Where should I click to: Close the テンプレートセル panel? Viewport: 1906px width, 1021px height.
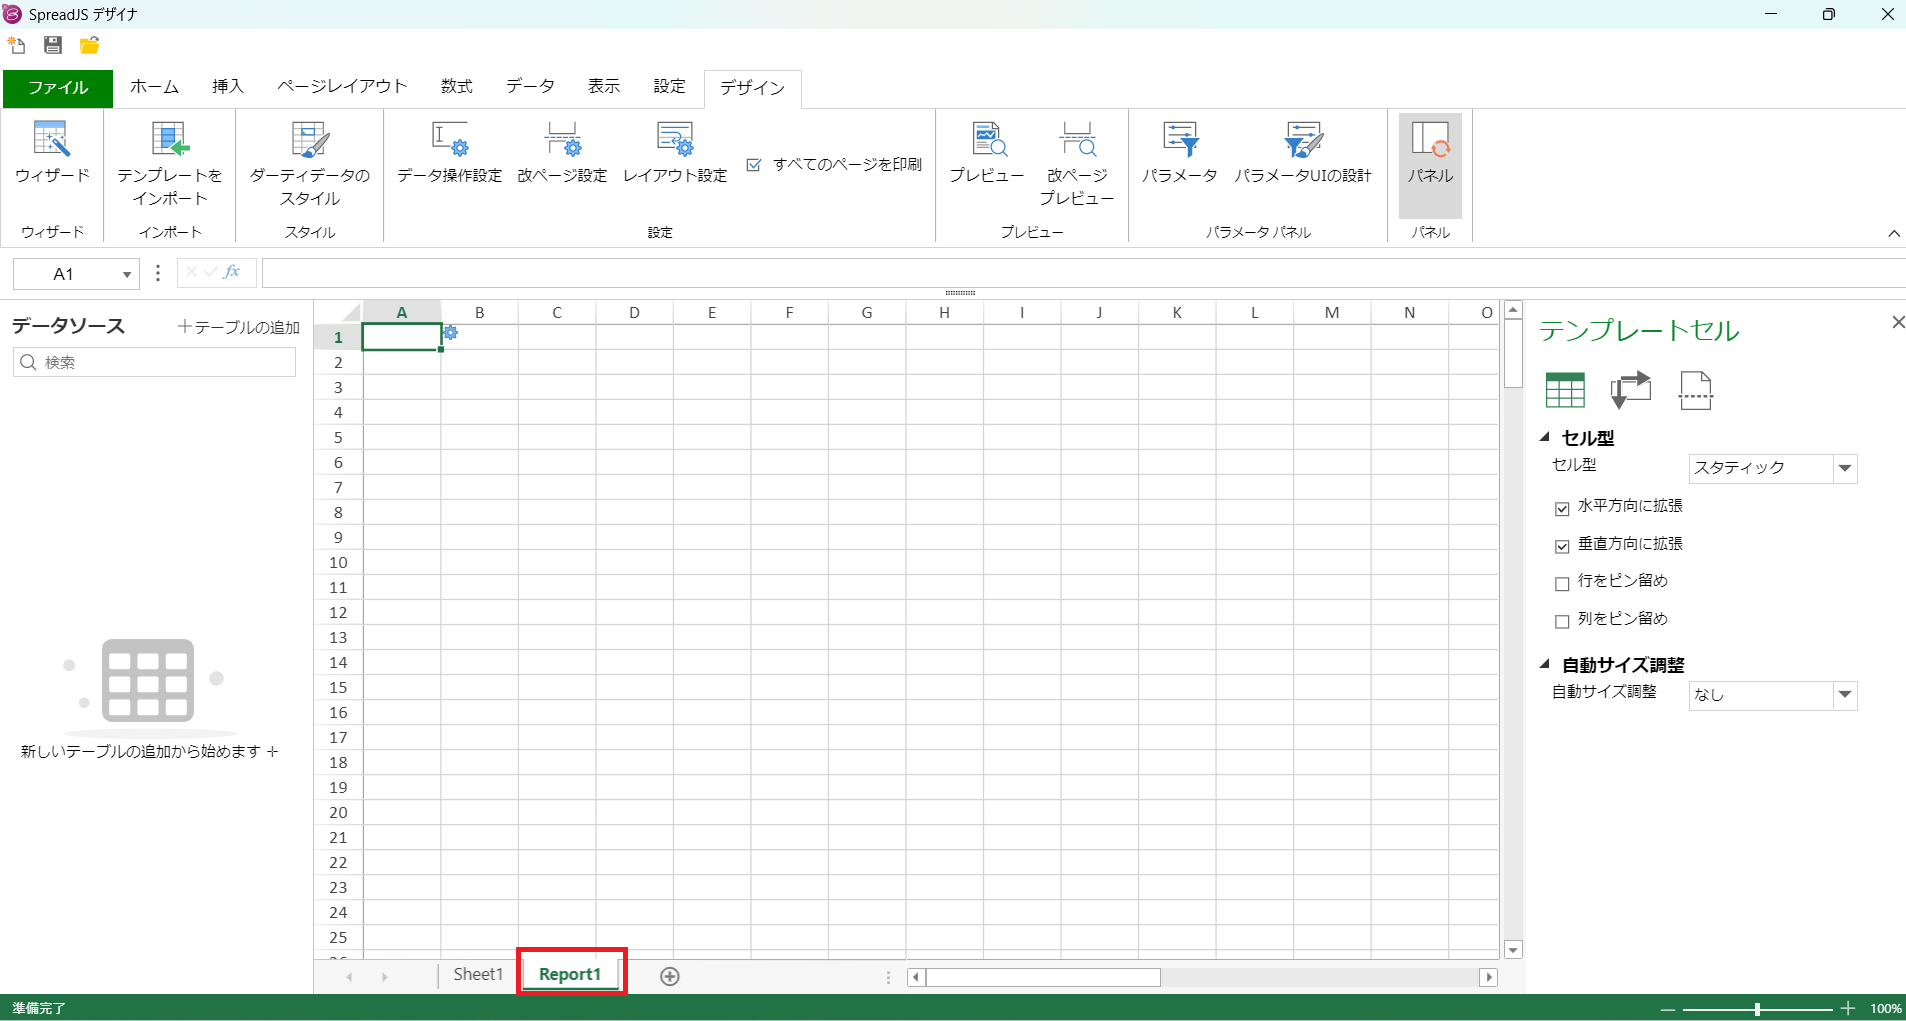[x=1897, y=322]
